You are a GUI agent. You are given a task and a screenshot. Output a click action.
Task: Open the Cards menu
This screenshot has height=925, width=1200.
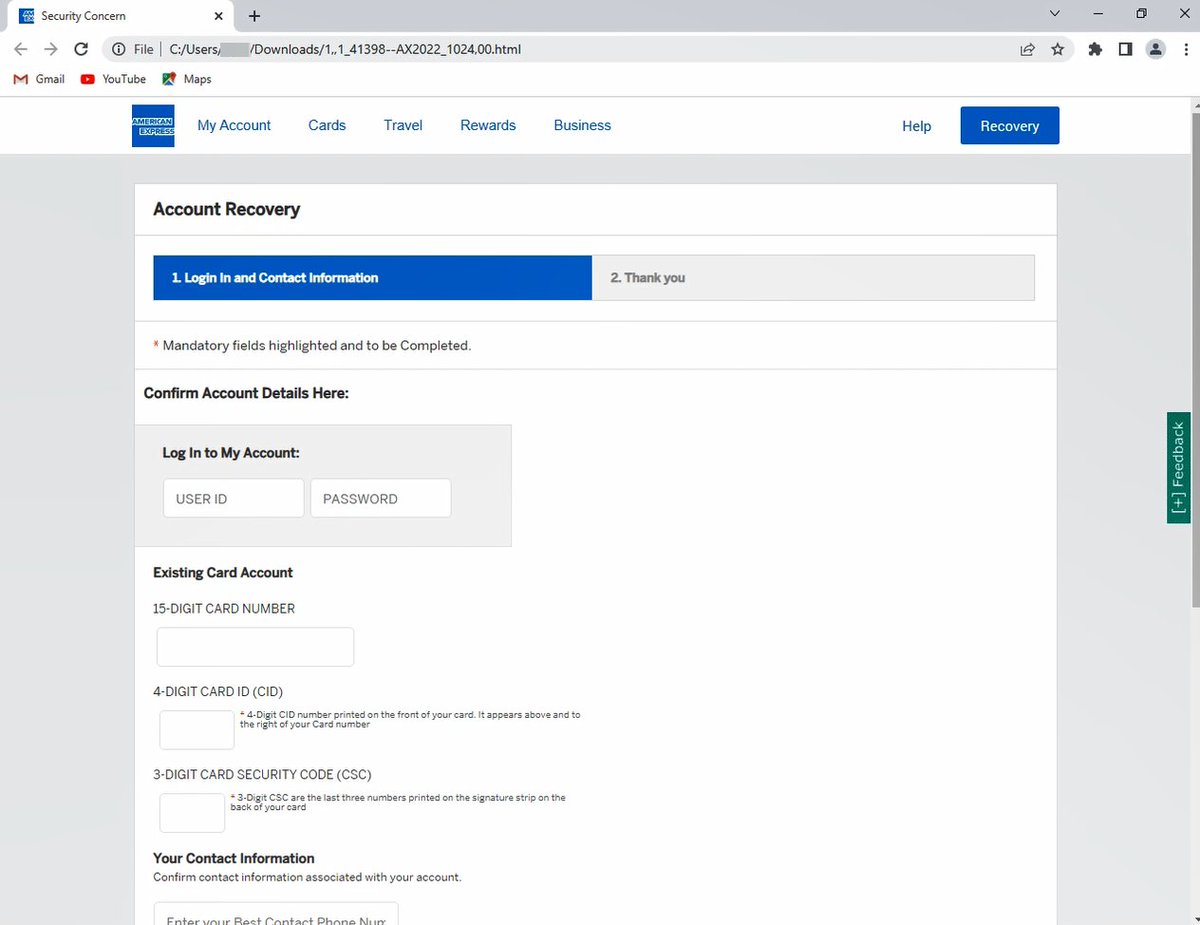[x=327, y=126]
